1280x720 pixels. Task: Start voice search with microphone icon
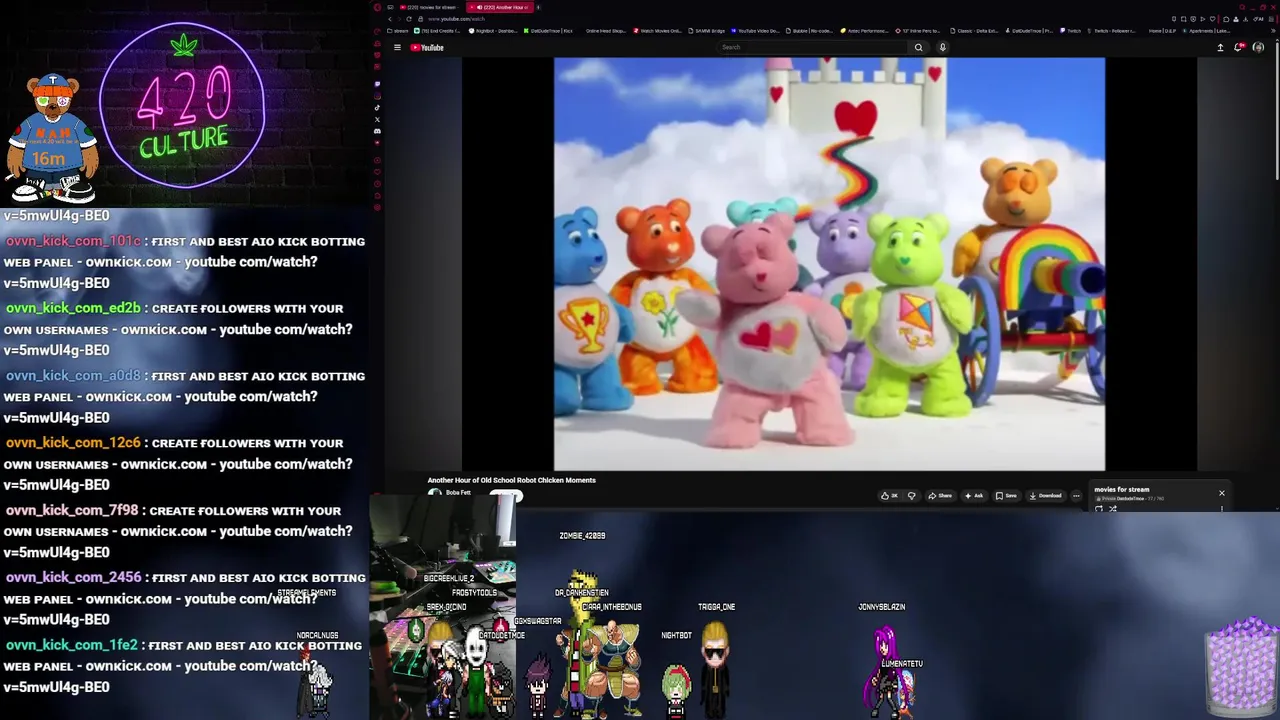[943, 47]
